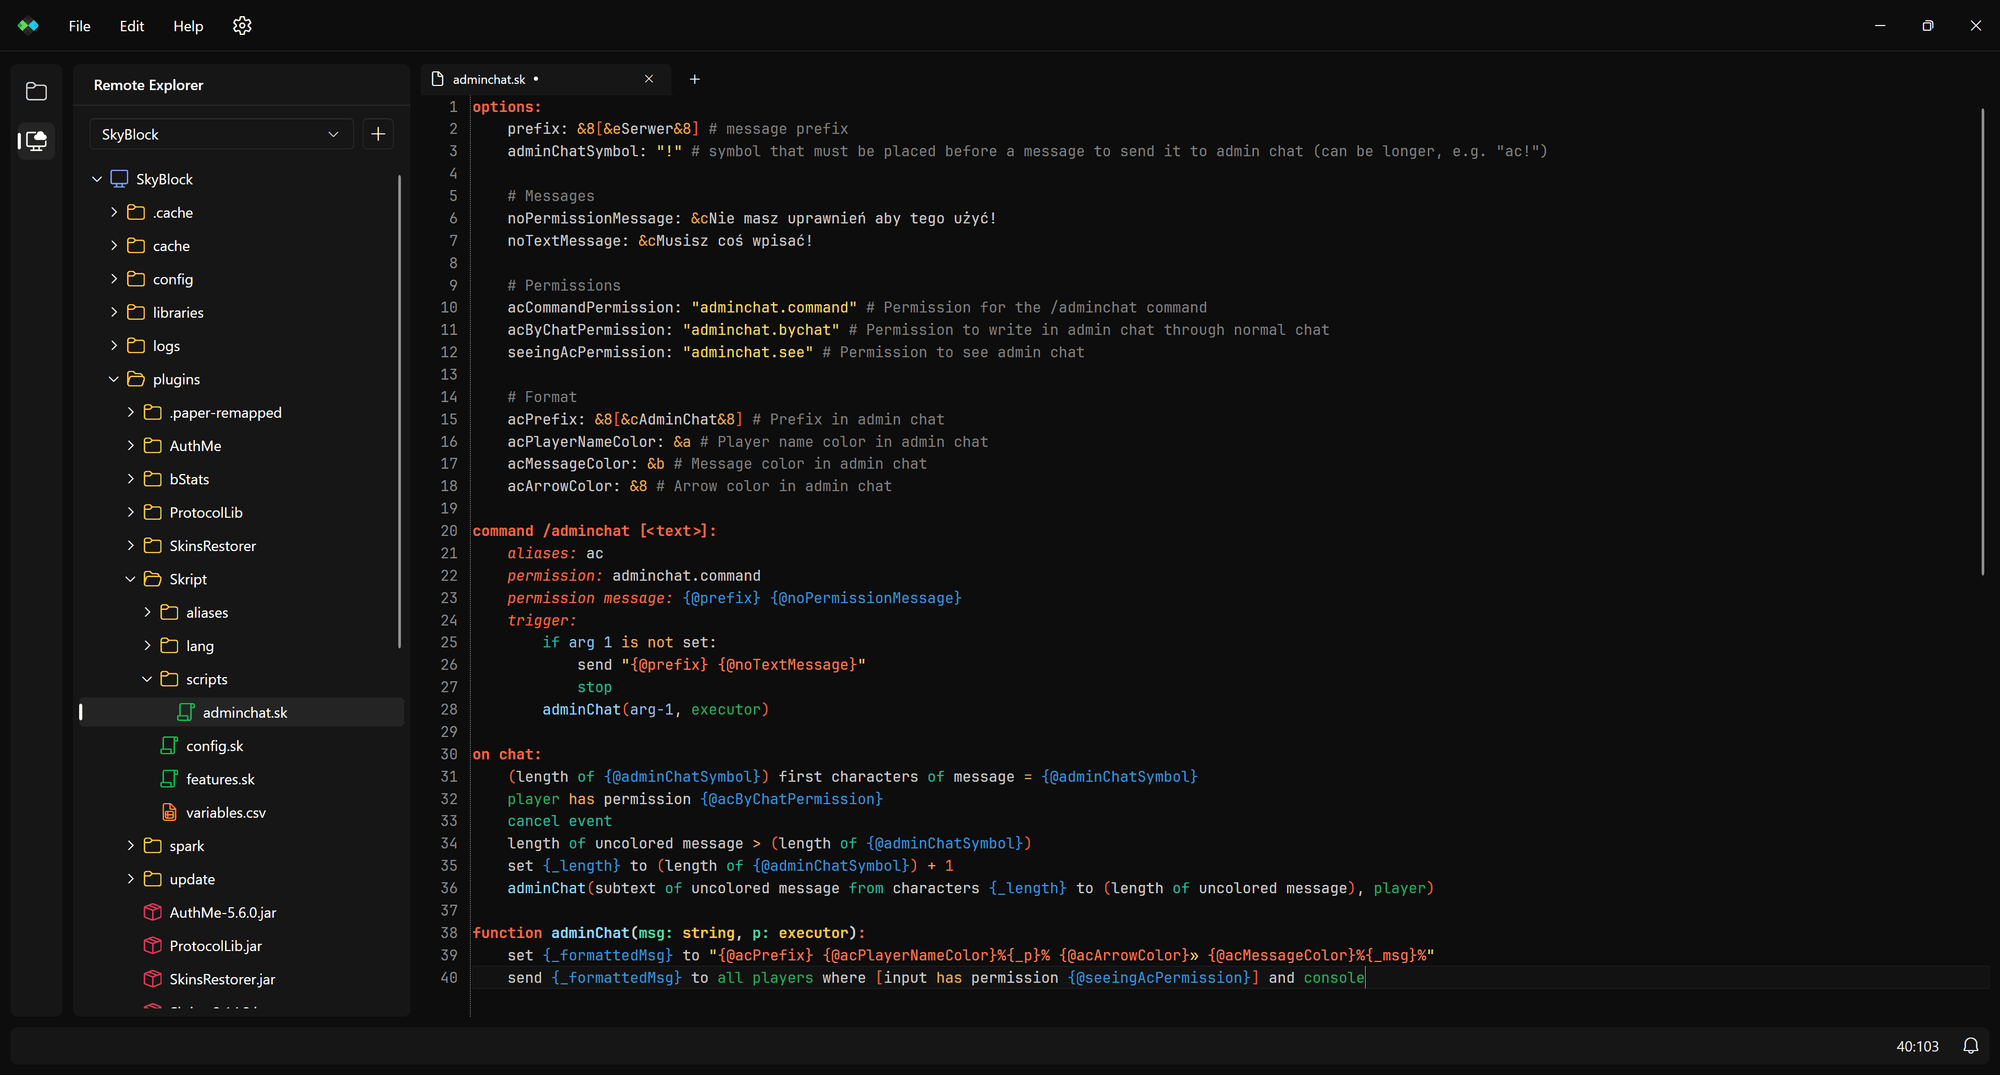Image resolution: width=2000 pixels, height=1075 pixels.
Task: Click cursor position 40:103 in status bar
Action: [1917, 1046]
